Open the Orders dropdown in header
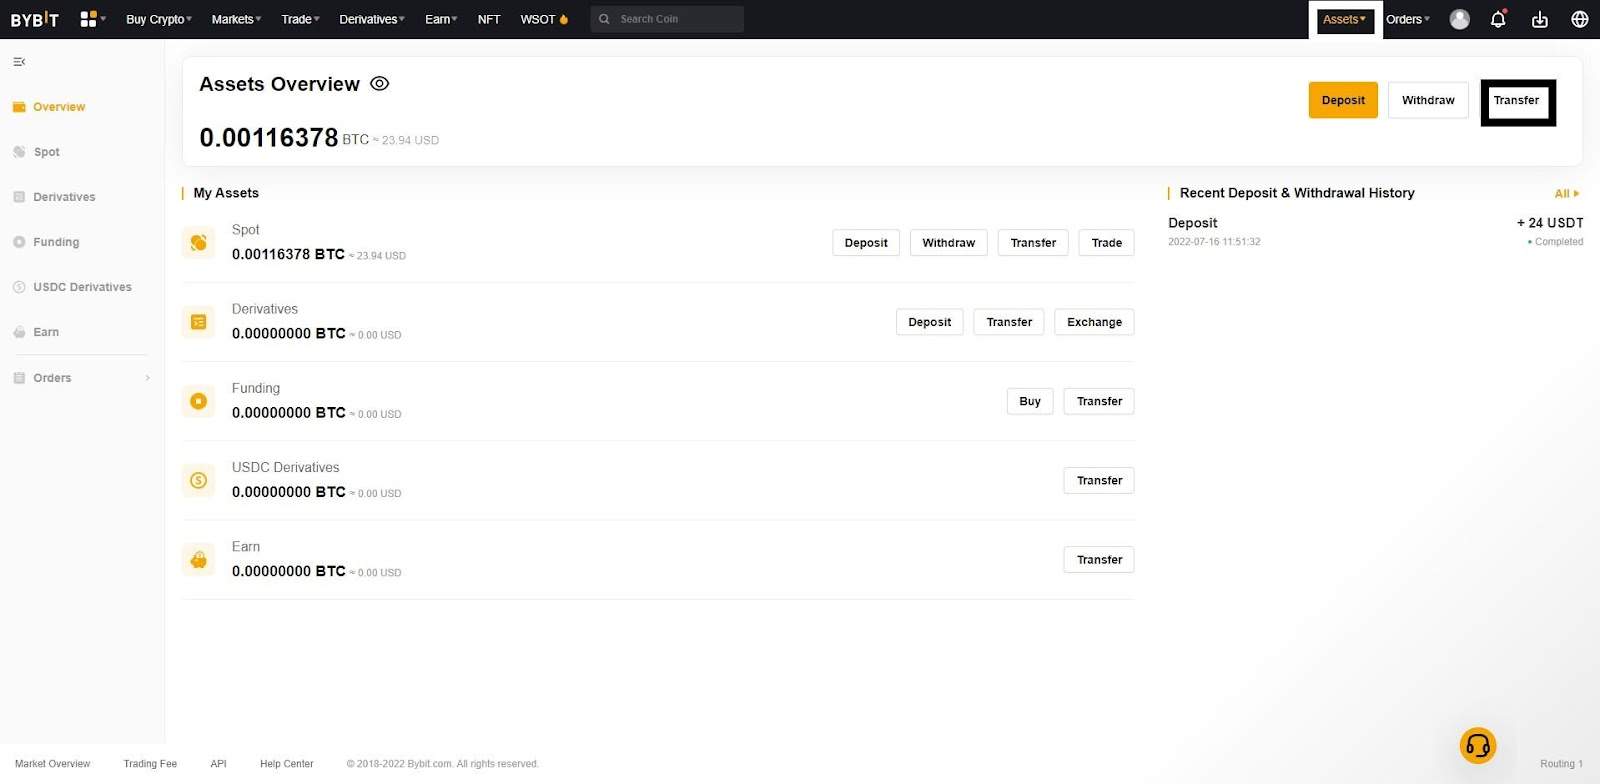This screenshot has width=1600, height=784. coord(1408,19)
